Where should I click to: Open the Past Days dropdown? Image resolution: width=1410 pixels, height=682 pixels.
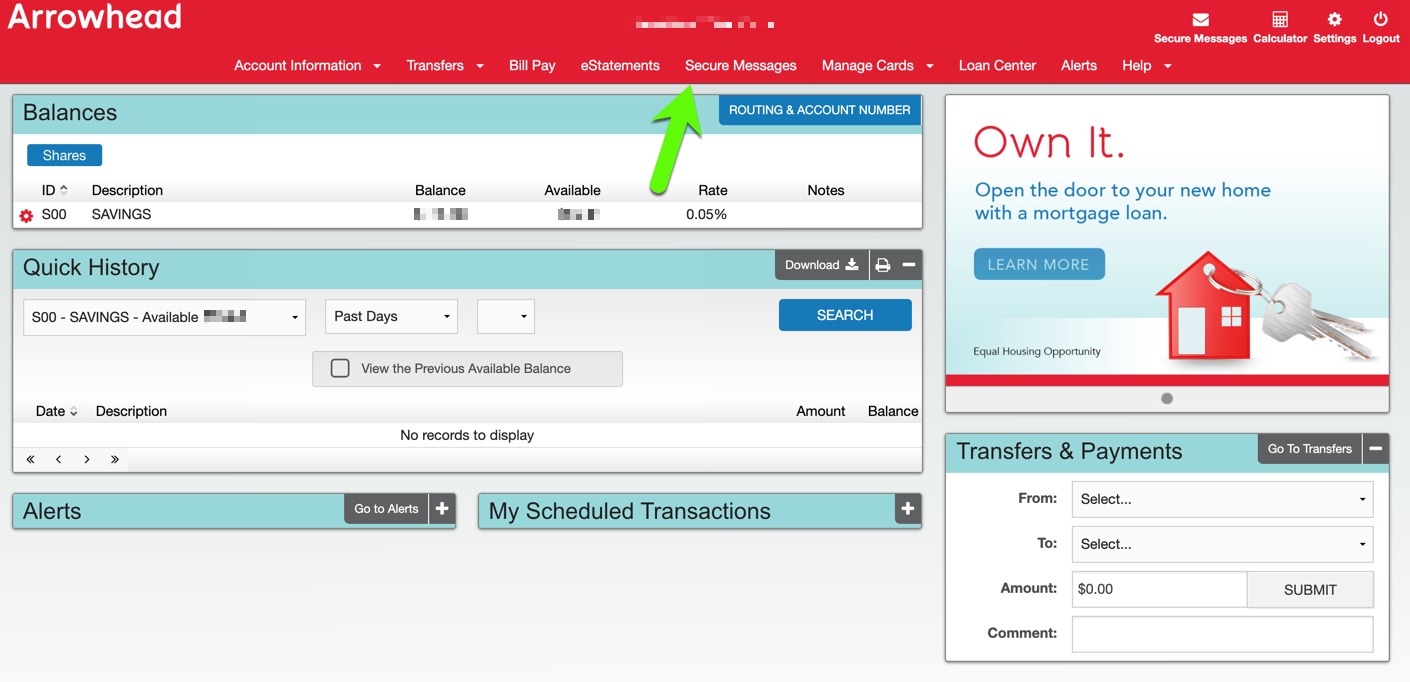(x=391, y=316)
